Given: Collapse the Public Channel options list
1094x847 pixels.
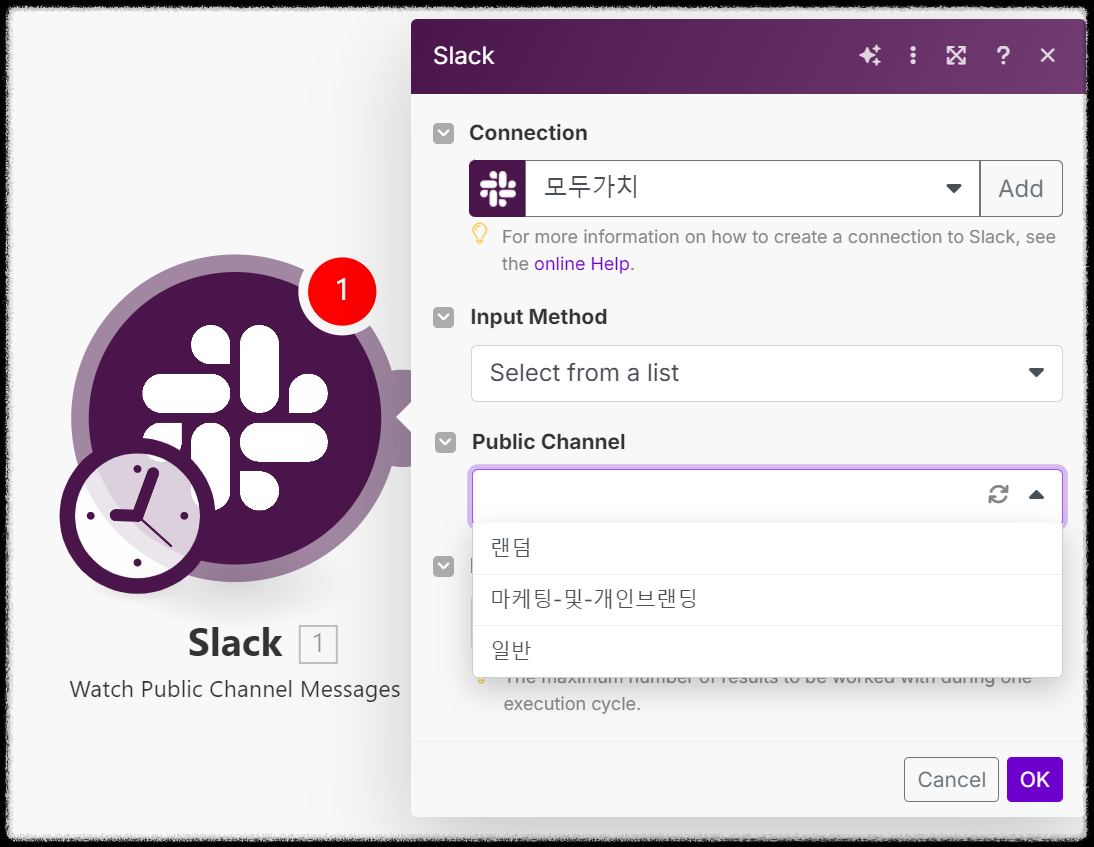Looking at the screenshot, I should click(x=1037, y=494).
